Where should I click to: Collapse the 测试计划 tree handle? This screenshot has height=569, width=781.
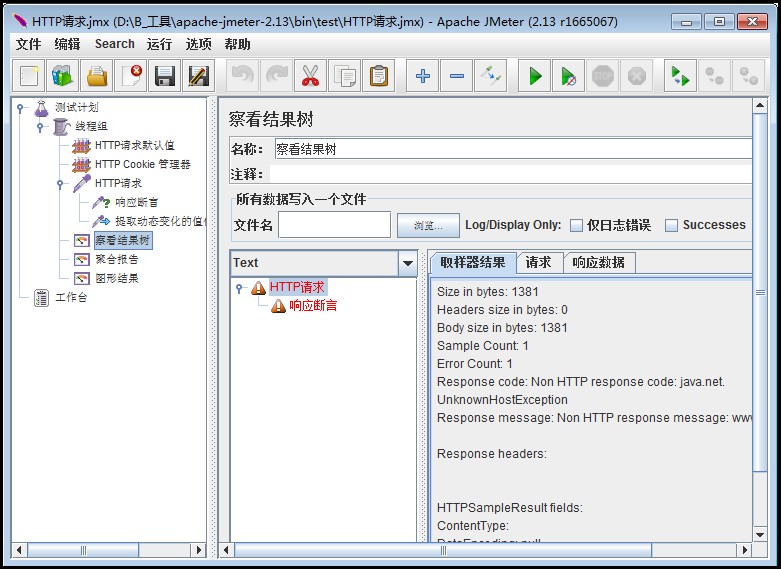click(20, 108)
